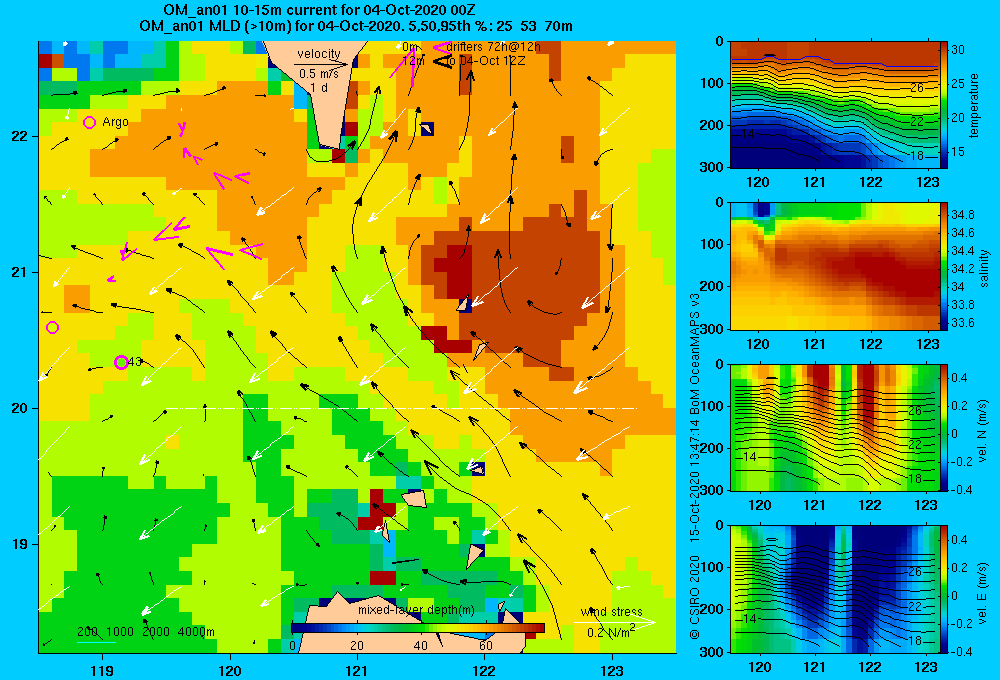Open the eastward velocity section panel
Image resolution: width=1000 pixels, height=680 pixels.
tap(835, 589)
